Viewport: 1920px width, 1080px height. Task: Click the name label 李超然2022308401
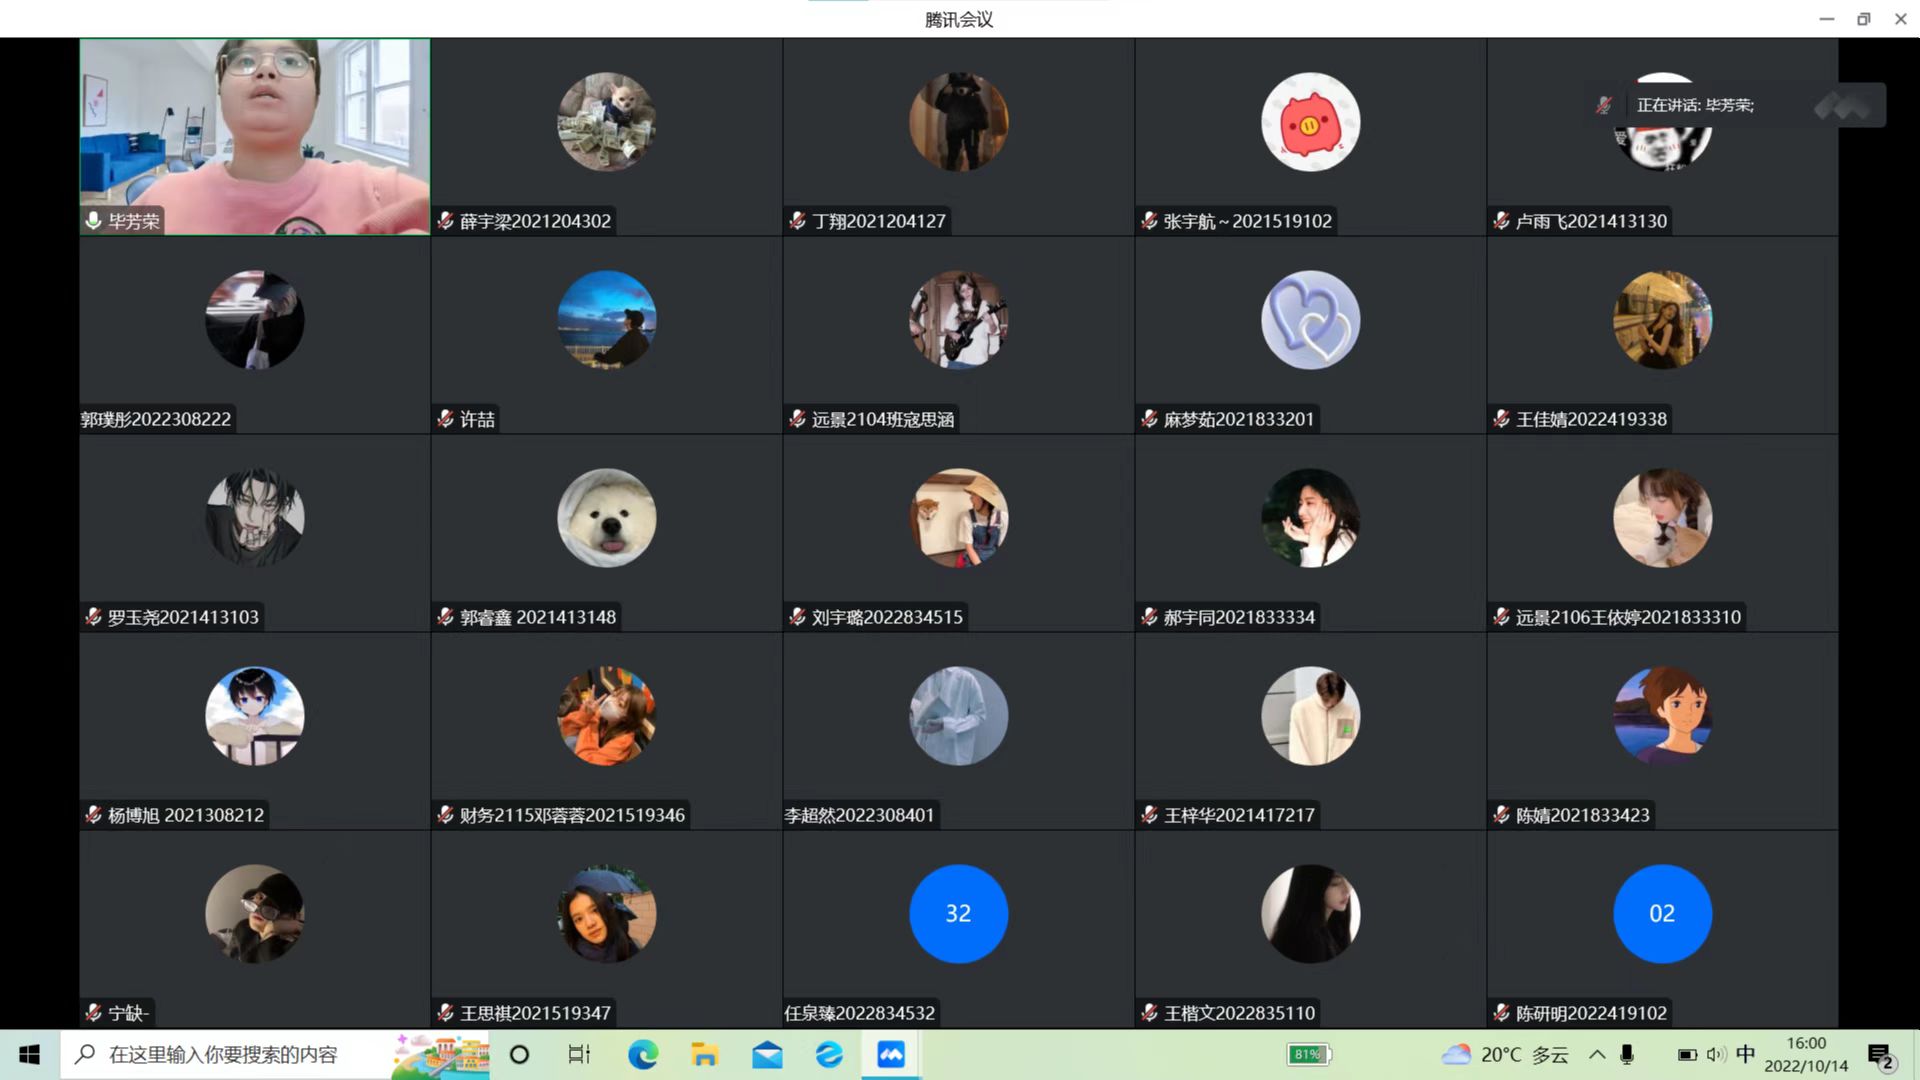click(859, 815)
